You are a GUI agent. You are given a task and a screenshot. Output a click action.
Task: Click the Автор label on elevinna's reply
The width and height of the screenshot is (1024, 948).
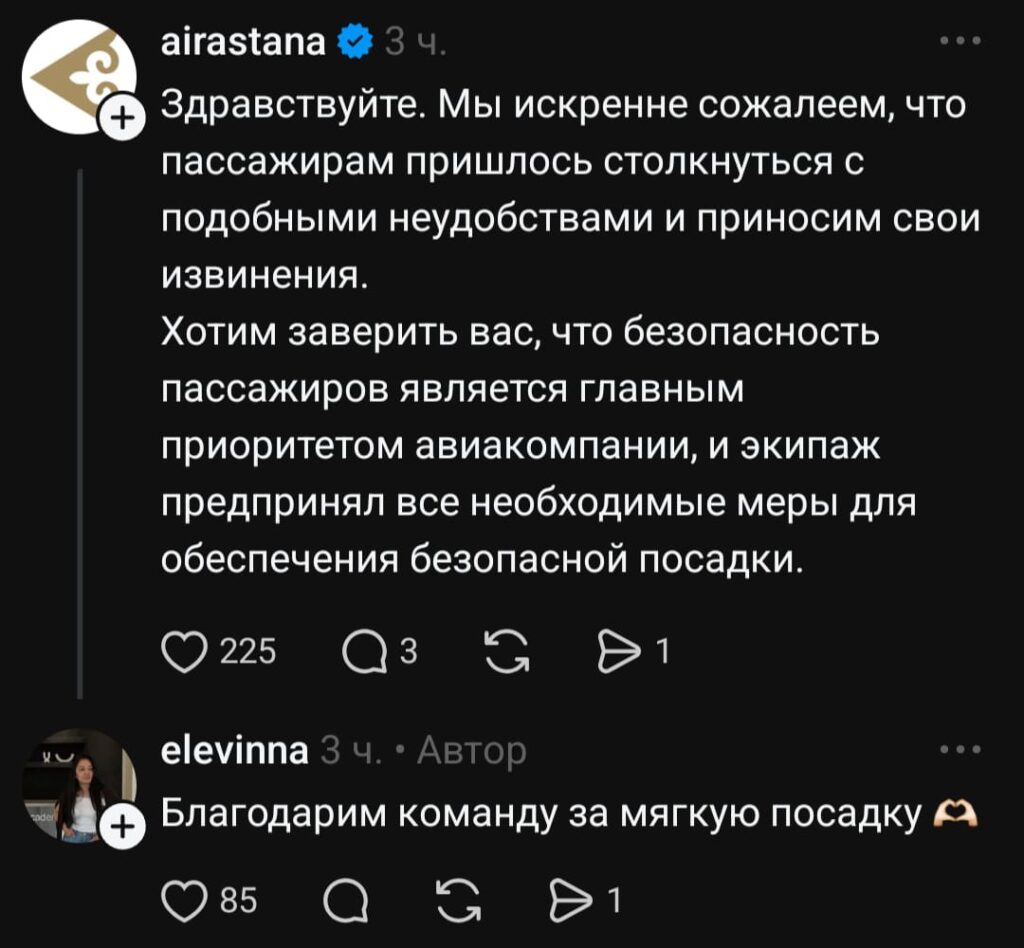pyautogui.click(x=471, y=750)
